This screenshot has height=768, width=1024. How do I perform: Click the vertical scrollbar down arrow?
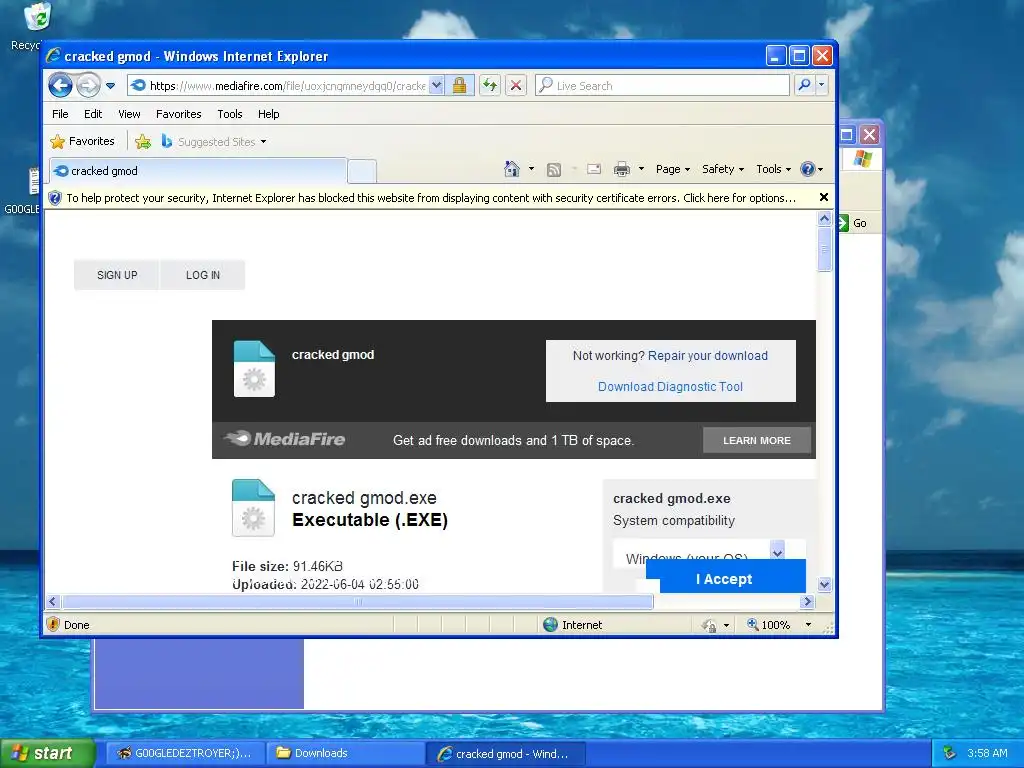tap(824, 584)
